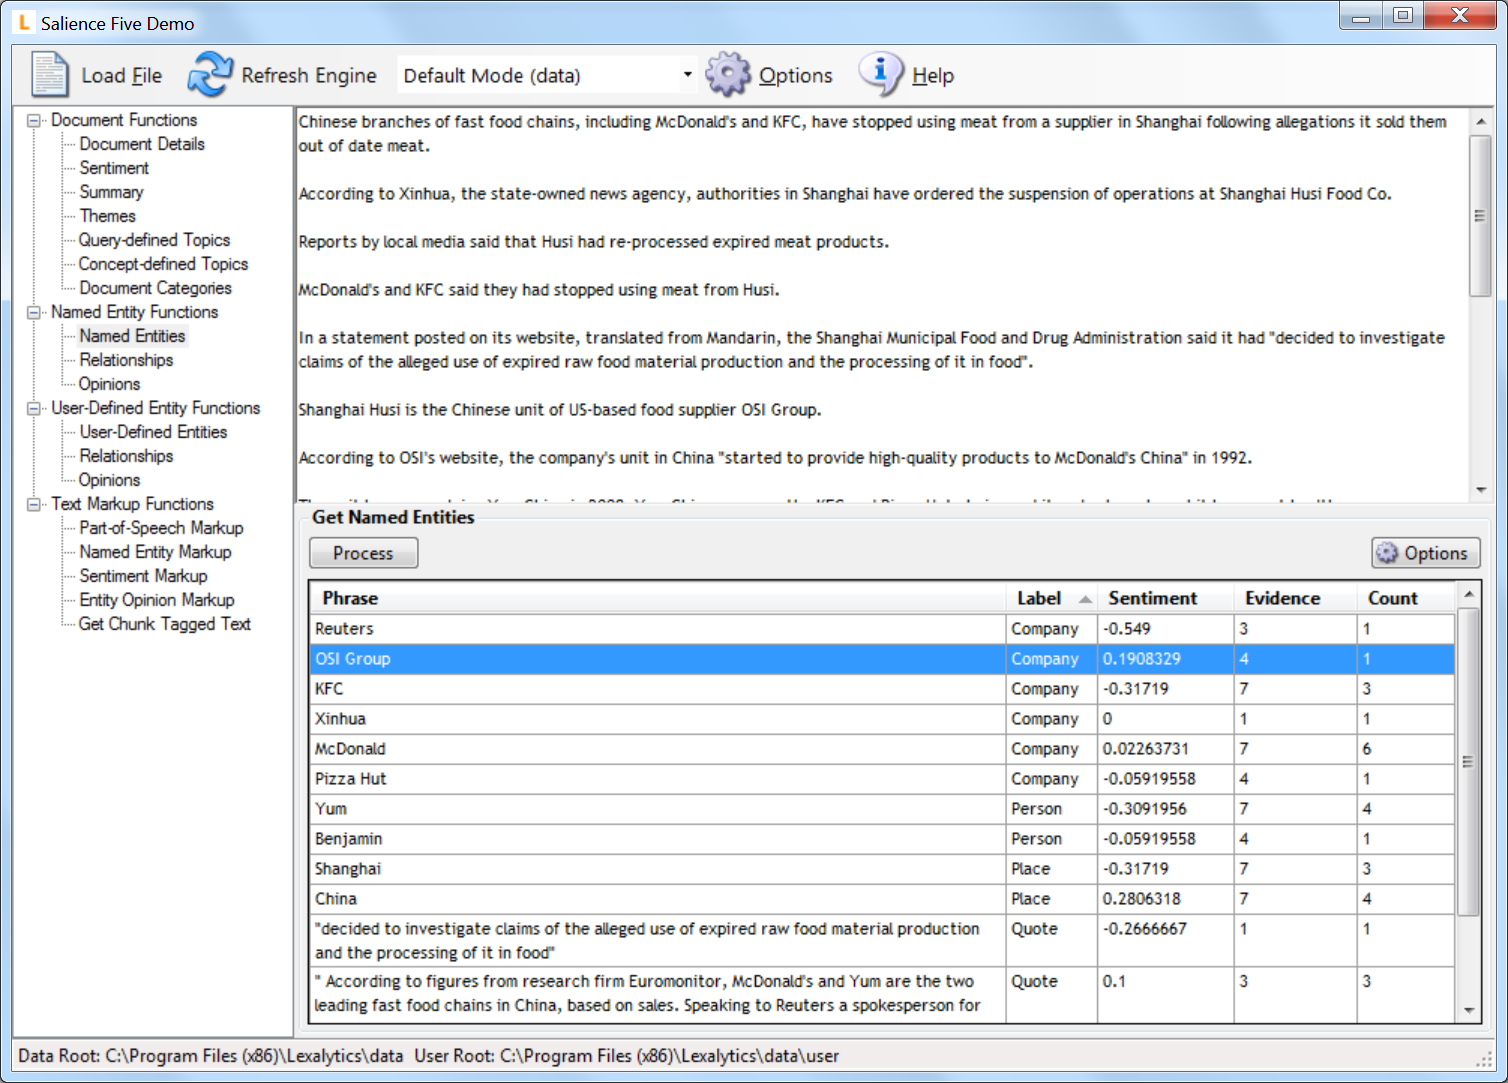
Task: Sort by the Phrase column header
Action: (657, 598)
